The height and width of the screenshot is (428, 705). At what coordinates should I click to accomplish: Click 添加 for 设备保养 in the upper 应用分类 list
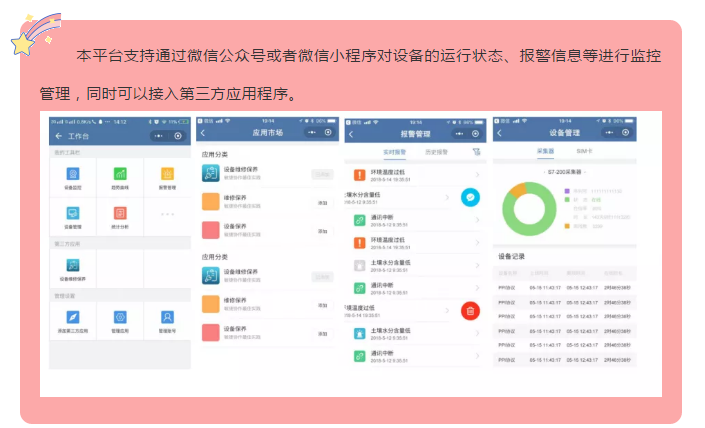pyautogui.click(x=323, y=231)
